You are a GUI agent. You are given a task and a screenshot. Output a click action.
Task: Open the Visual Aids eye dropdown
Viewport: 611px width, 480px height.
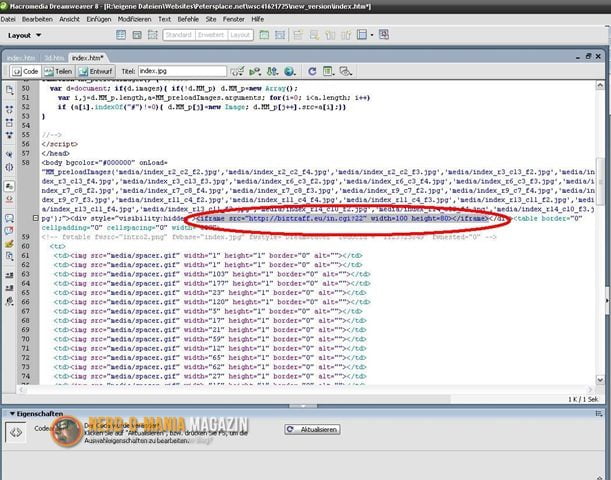(345, 71)
